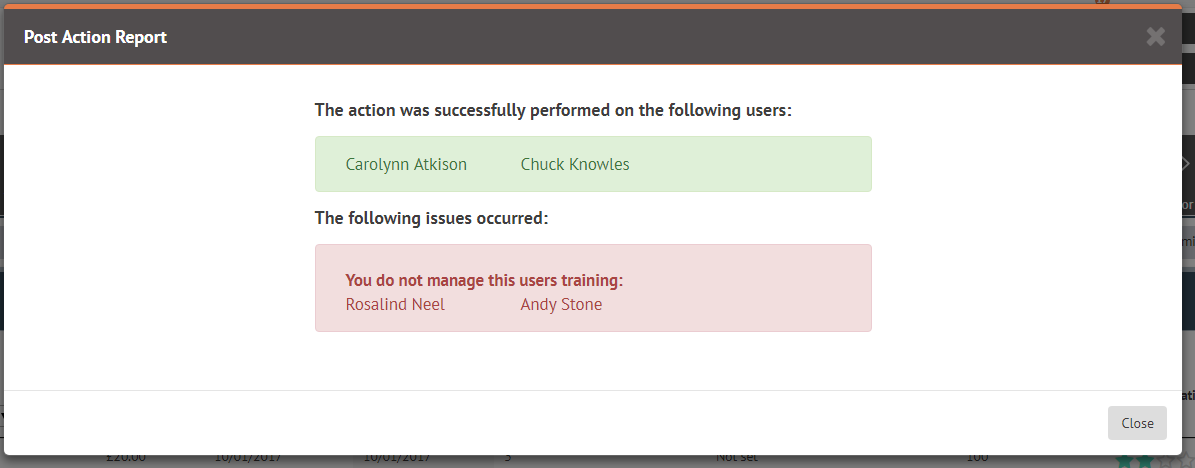Click the £20.00 value behind the dialog

tap(125, 458)
